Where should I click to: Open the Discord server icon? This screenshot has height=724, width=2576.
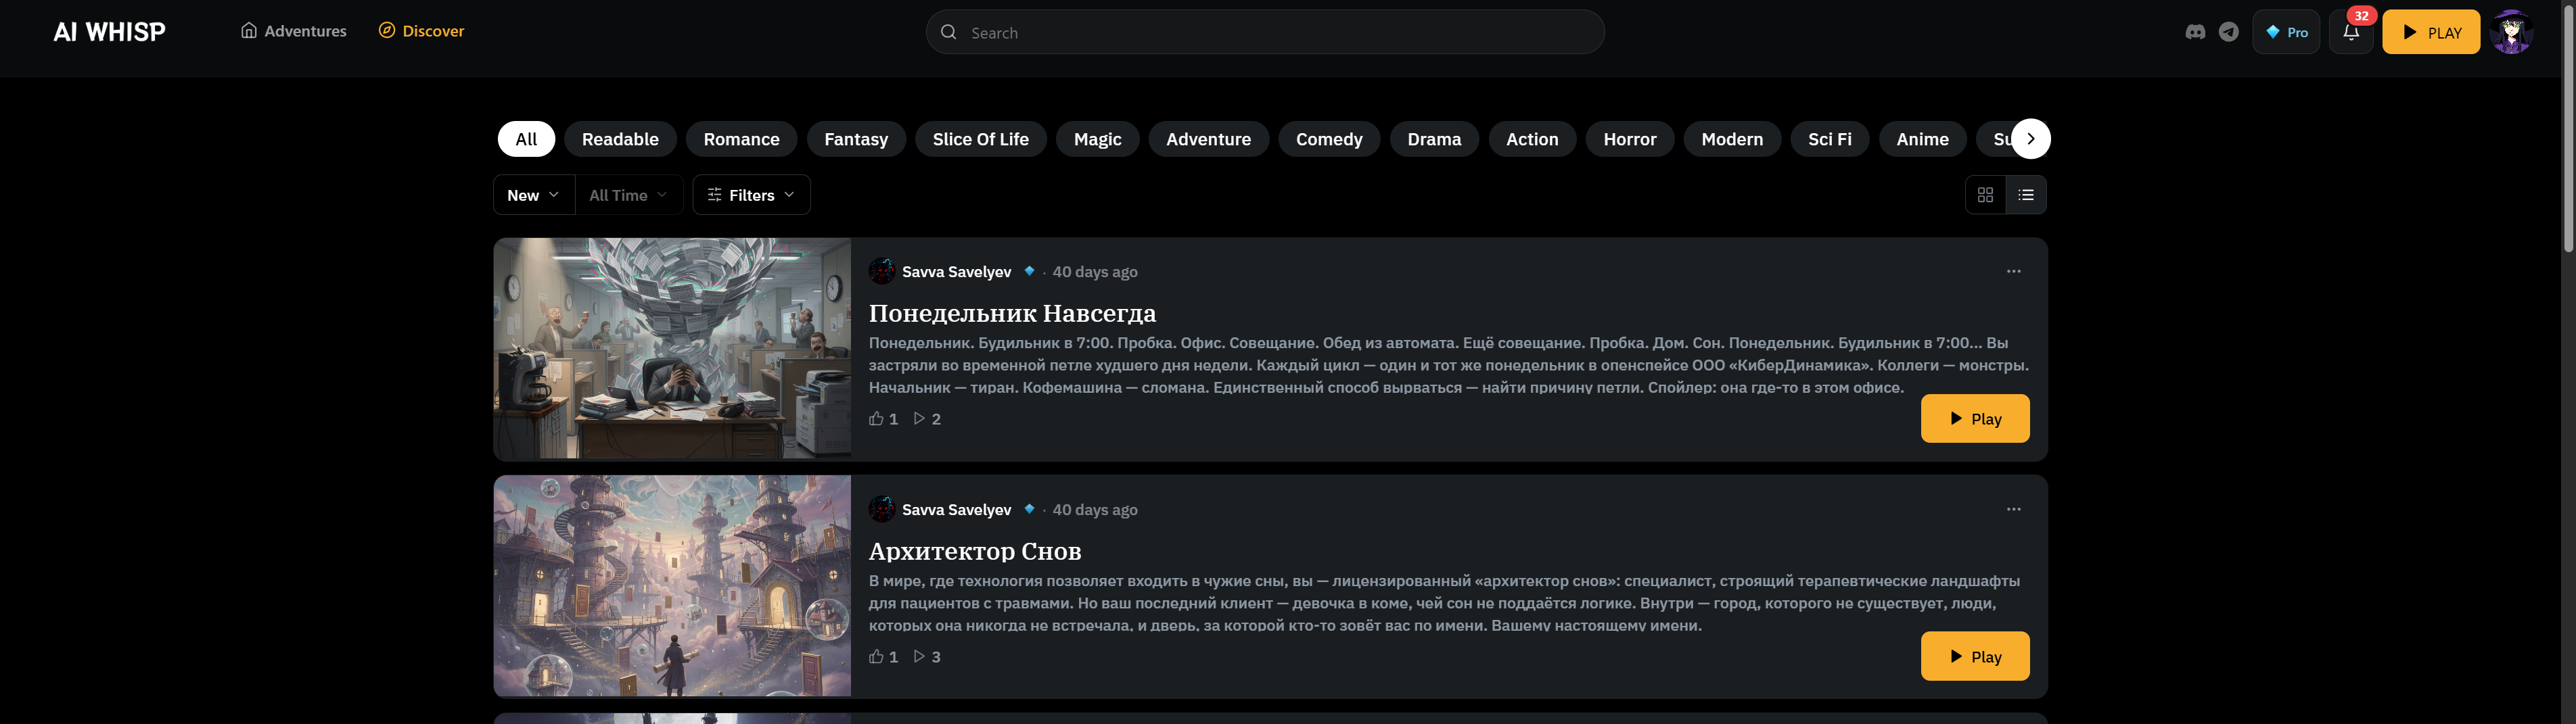click(2195, 32)
